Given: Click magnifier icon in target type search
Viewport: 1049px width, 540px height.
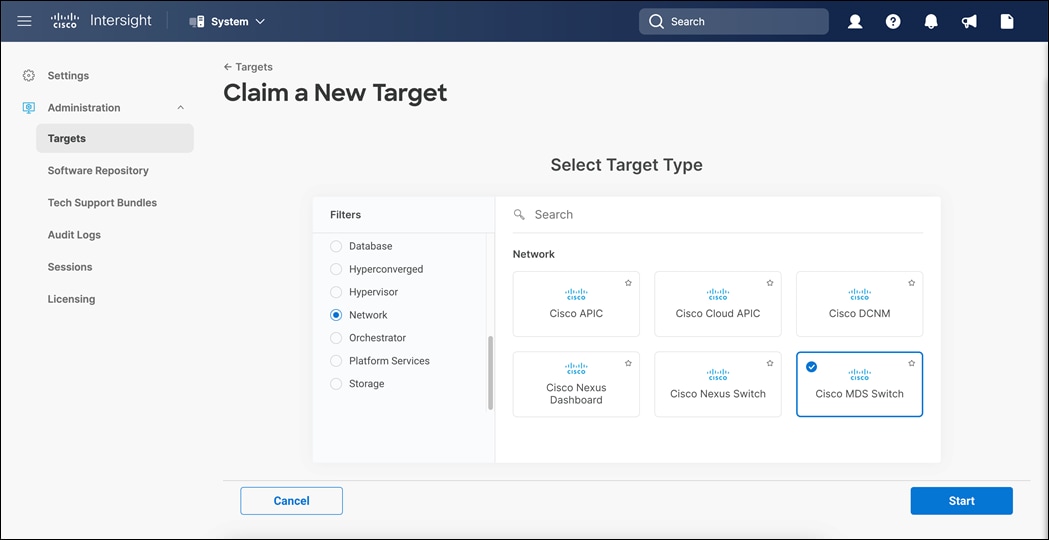Looking at the screenshot, I should (519, 215).
